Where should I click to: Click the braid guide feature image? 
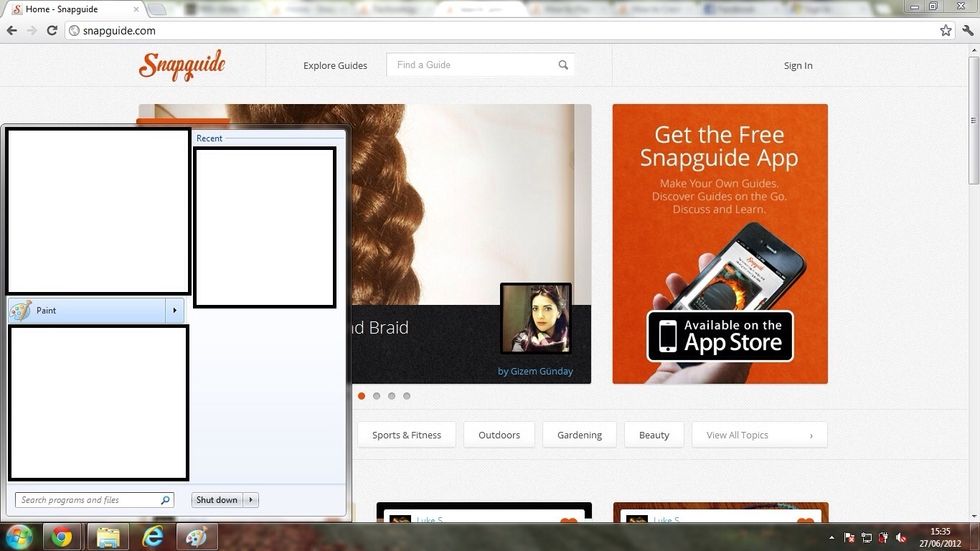469,206
